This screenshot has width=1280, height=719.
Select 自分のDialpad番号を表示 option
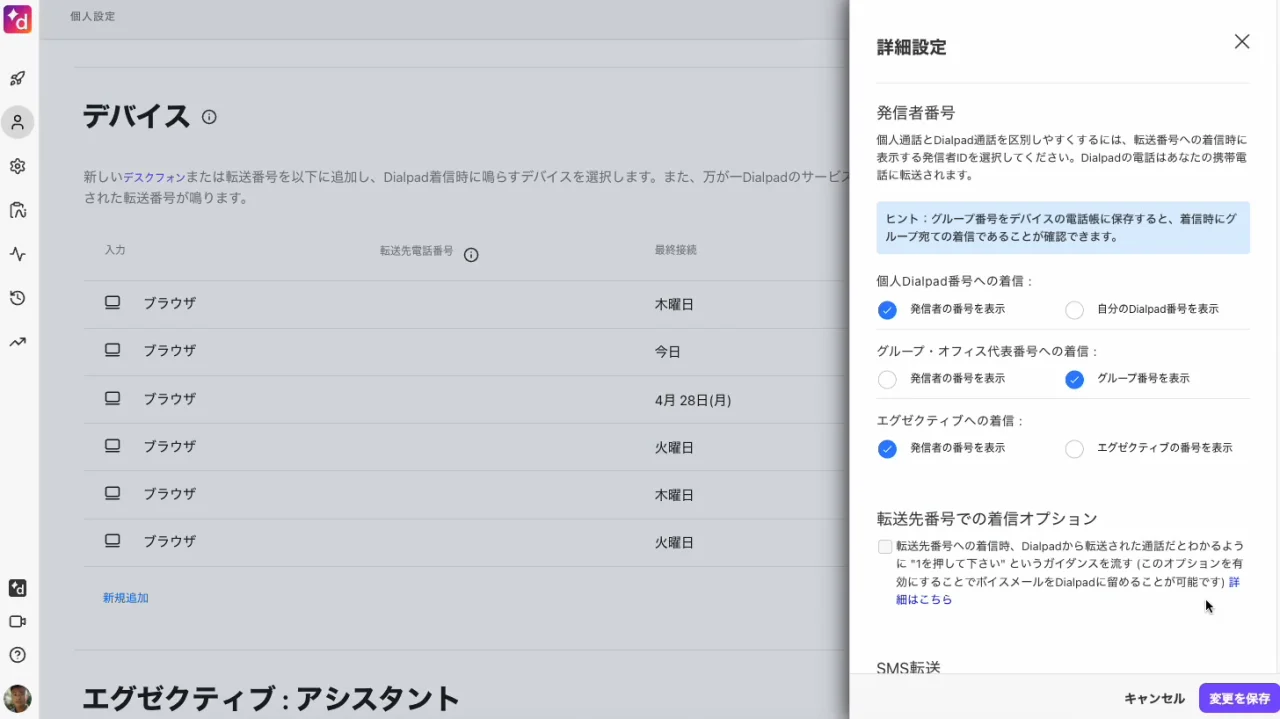[1074, 310]
